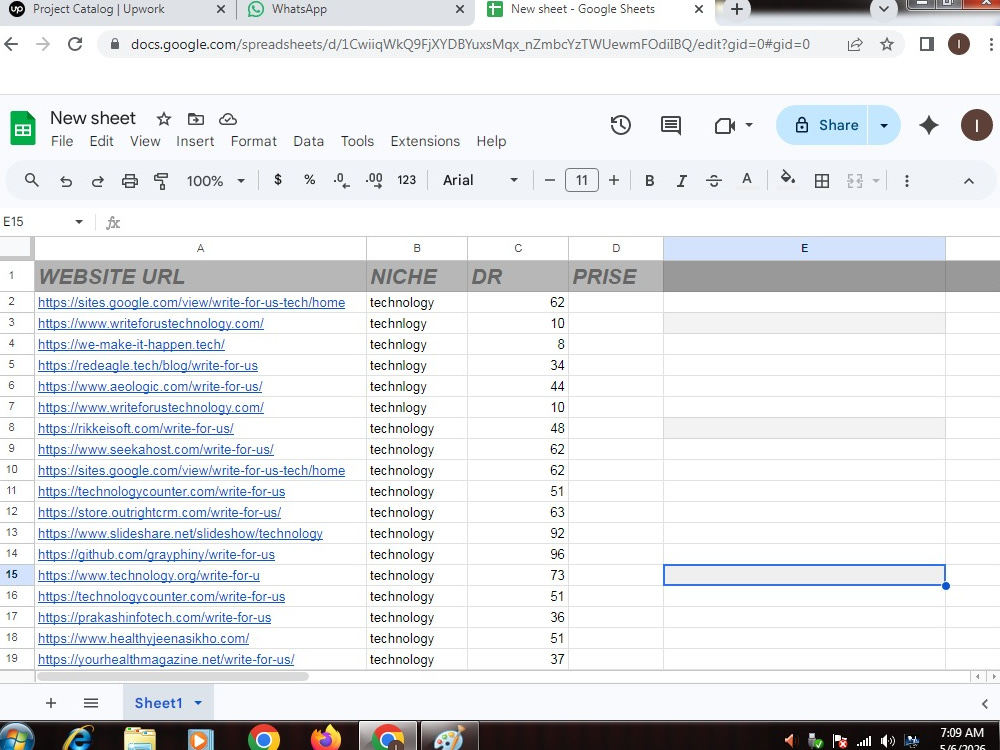Click the font size field showing 11

point(582,180)
